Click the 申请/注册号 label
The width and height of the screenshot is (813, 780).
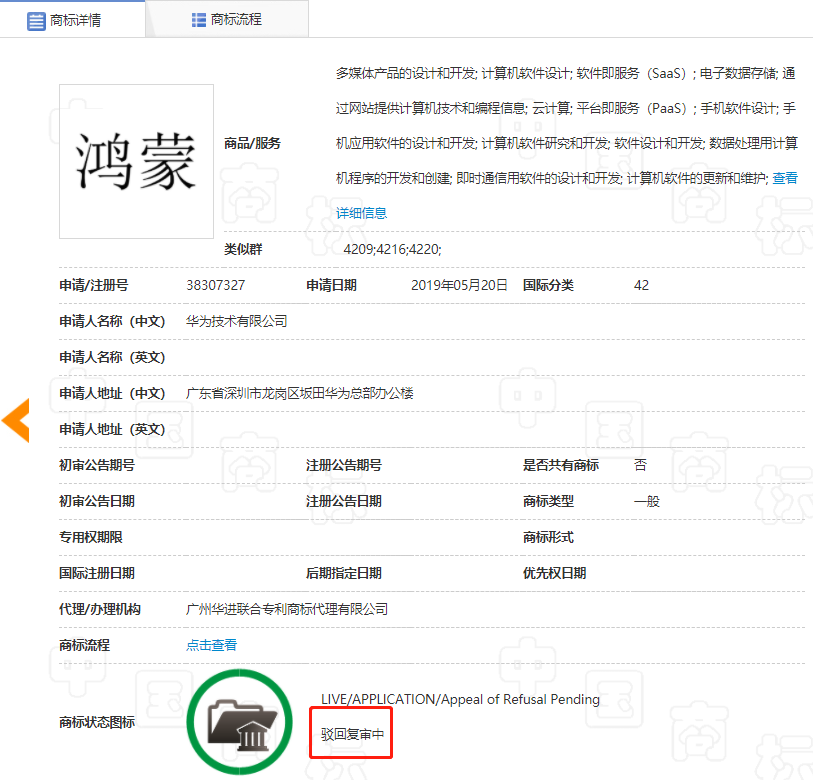94,285
